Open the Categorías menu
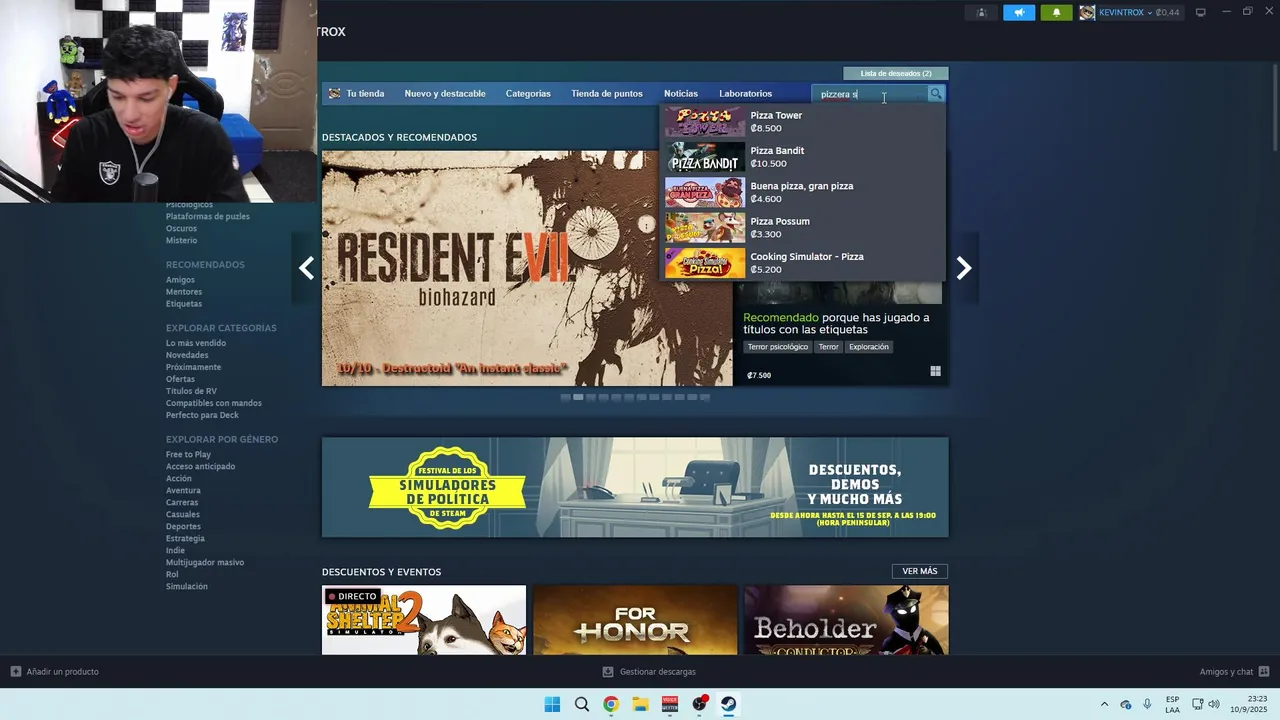The height and width of the screenshot is (720, 1280). 528,94
